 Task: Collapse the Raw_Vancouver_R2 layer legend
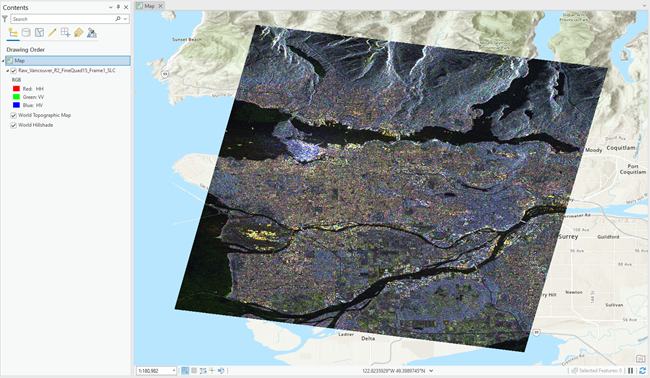tap(7, 71)
